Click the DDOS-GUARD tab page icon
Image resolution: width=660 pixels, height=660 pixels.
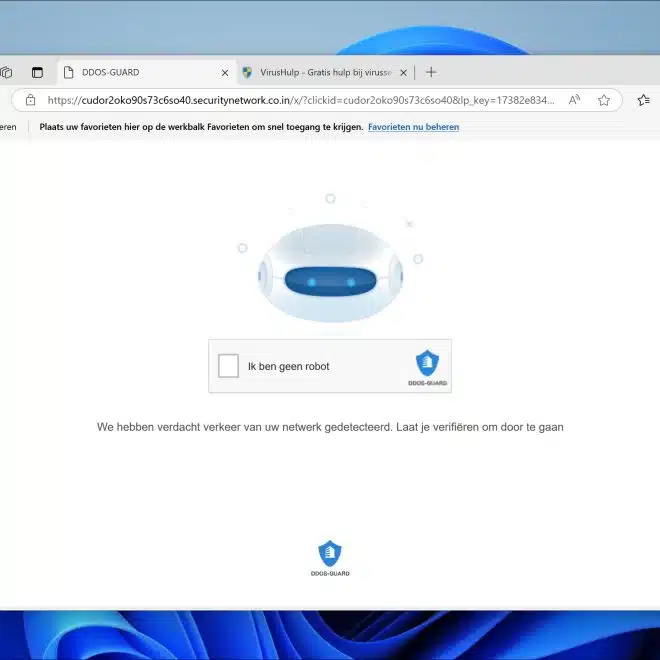68,72
